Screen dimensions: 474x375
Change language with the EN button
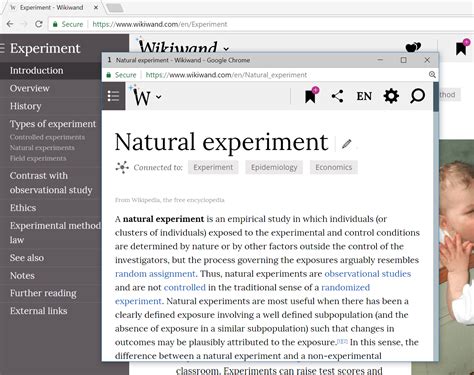364,96
